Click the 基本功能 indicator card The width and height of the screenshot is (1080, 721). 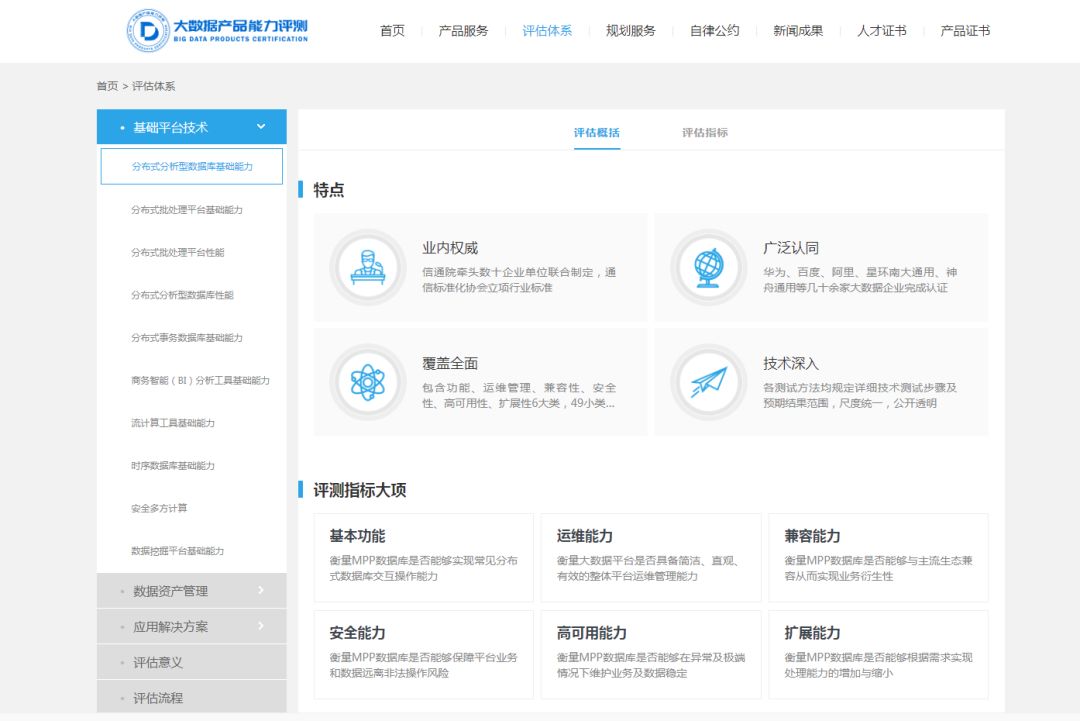point(424,558)
